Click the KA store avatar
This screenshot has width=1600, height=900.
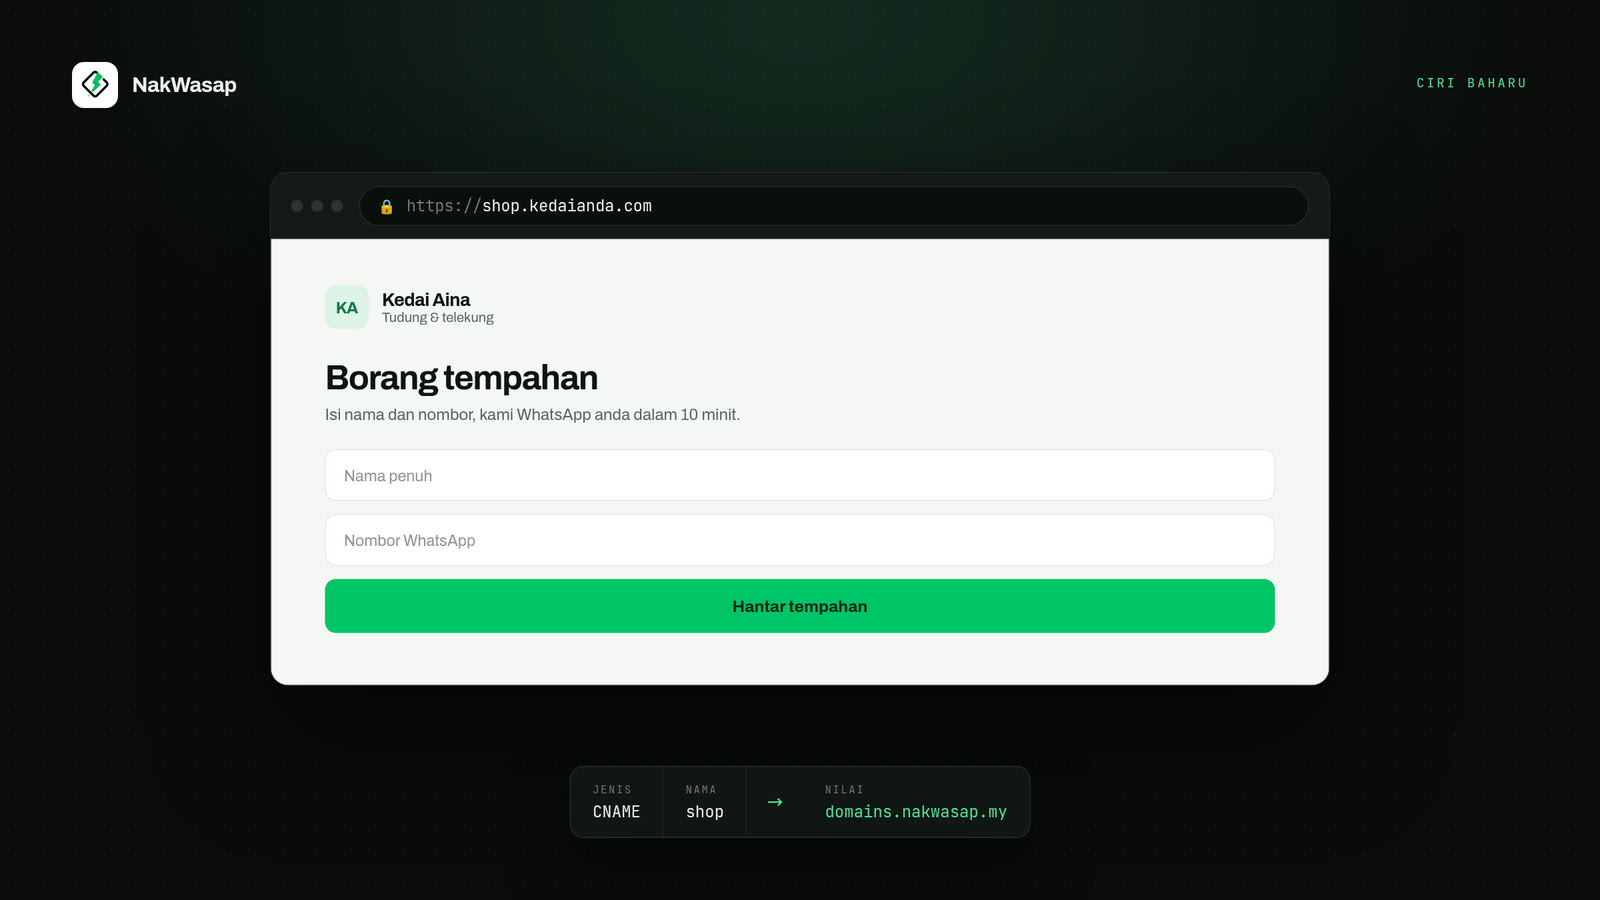347,307
